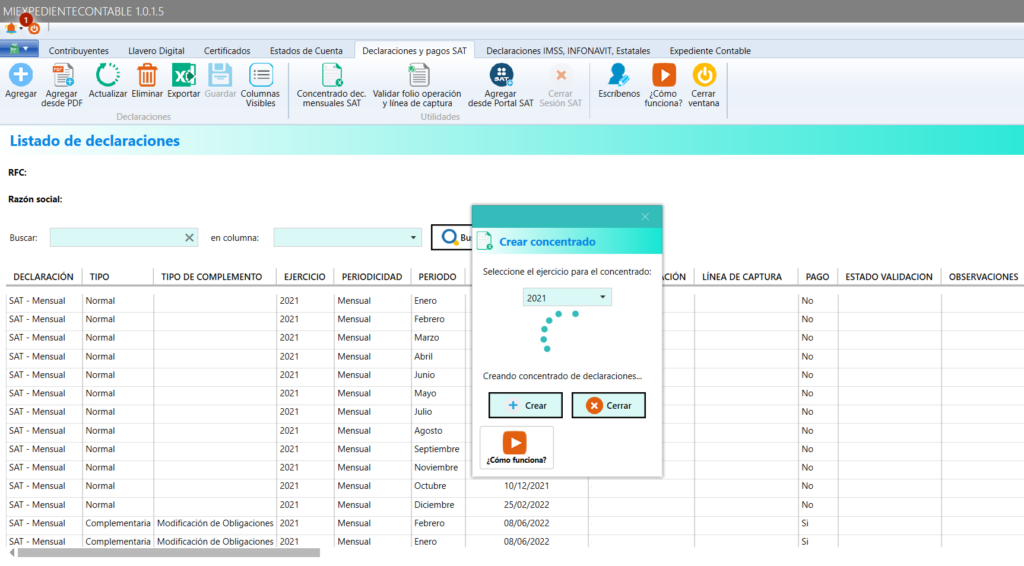Sort by EJERCICIO column header

click(x=304, y=277)
